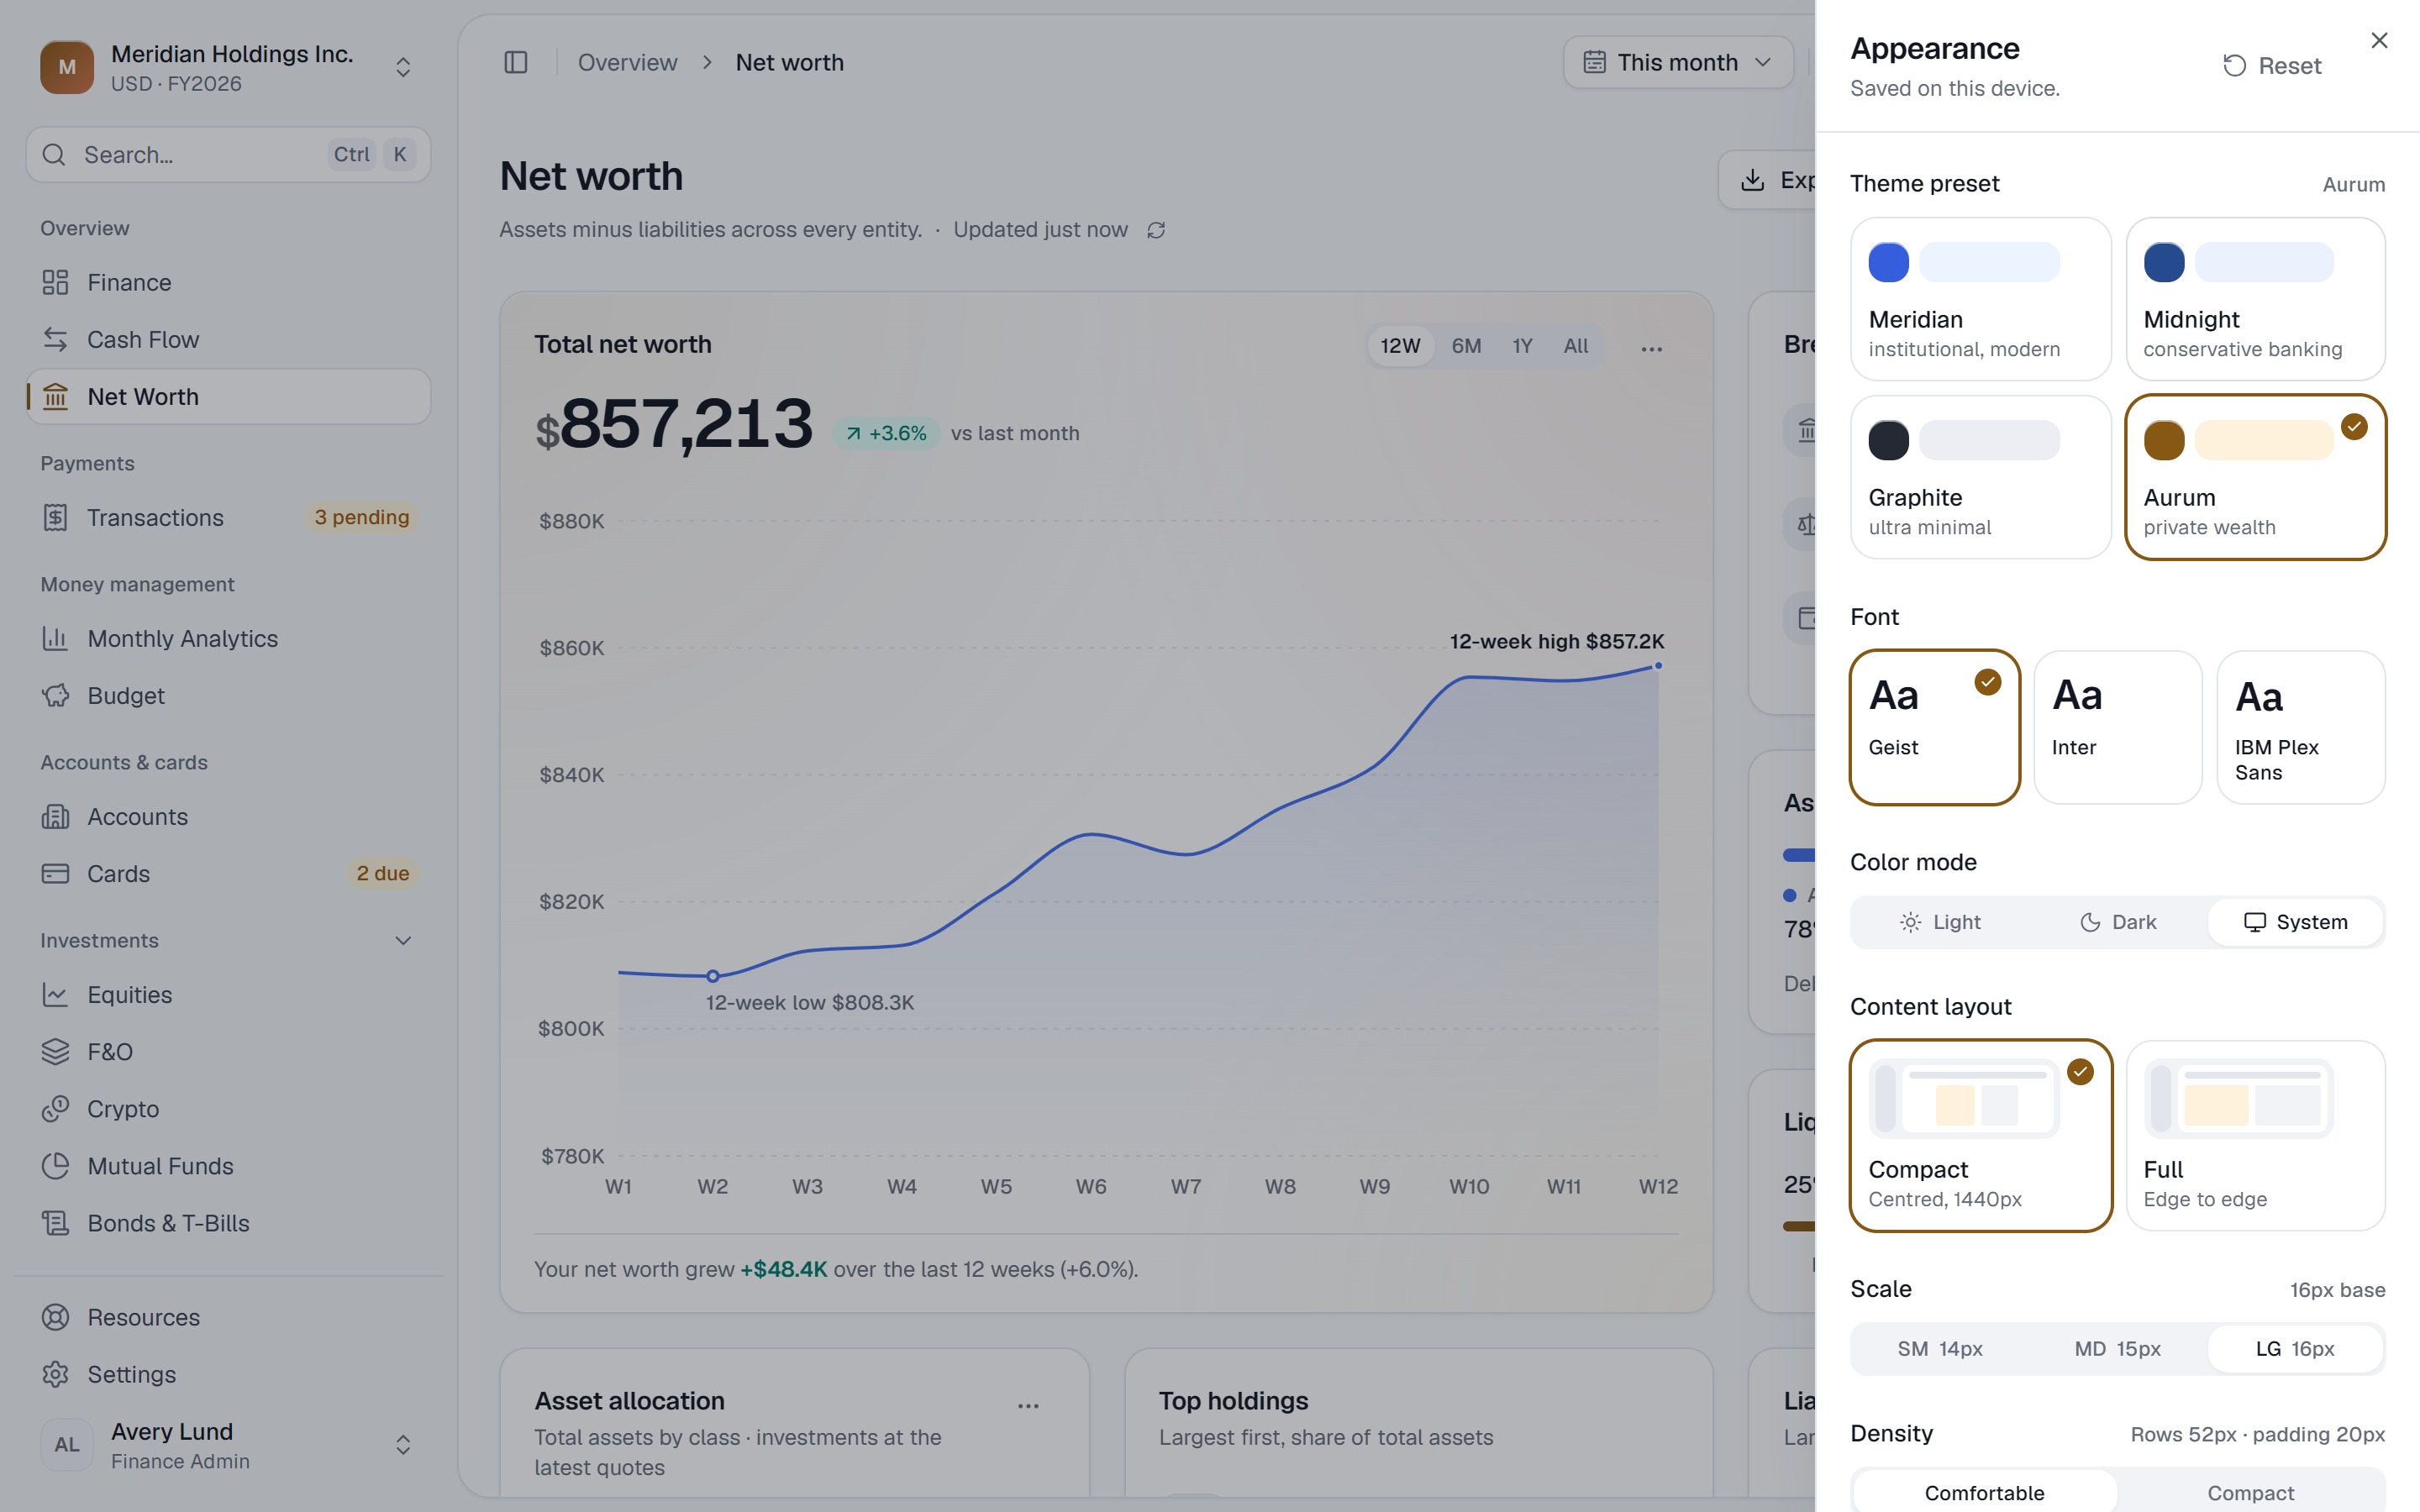The height and width of the screenshot is (1512, 2420).
Task: Open Mutual Funds pie chart icon
Action: (x=56, y=1166)
